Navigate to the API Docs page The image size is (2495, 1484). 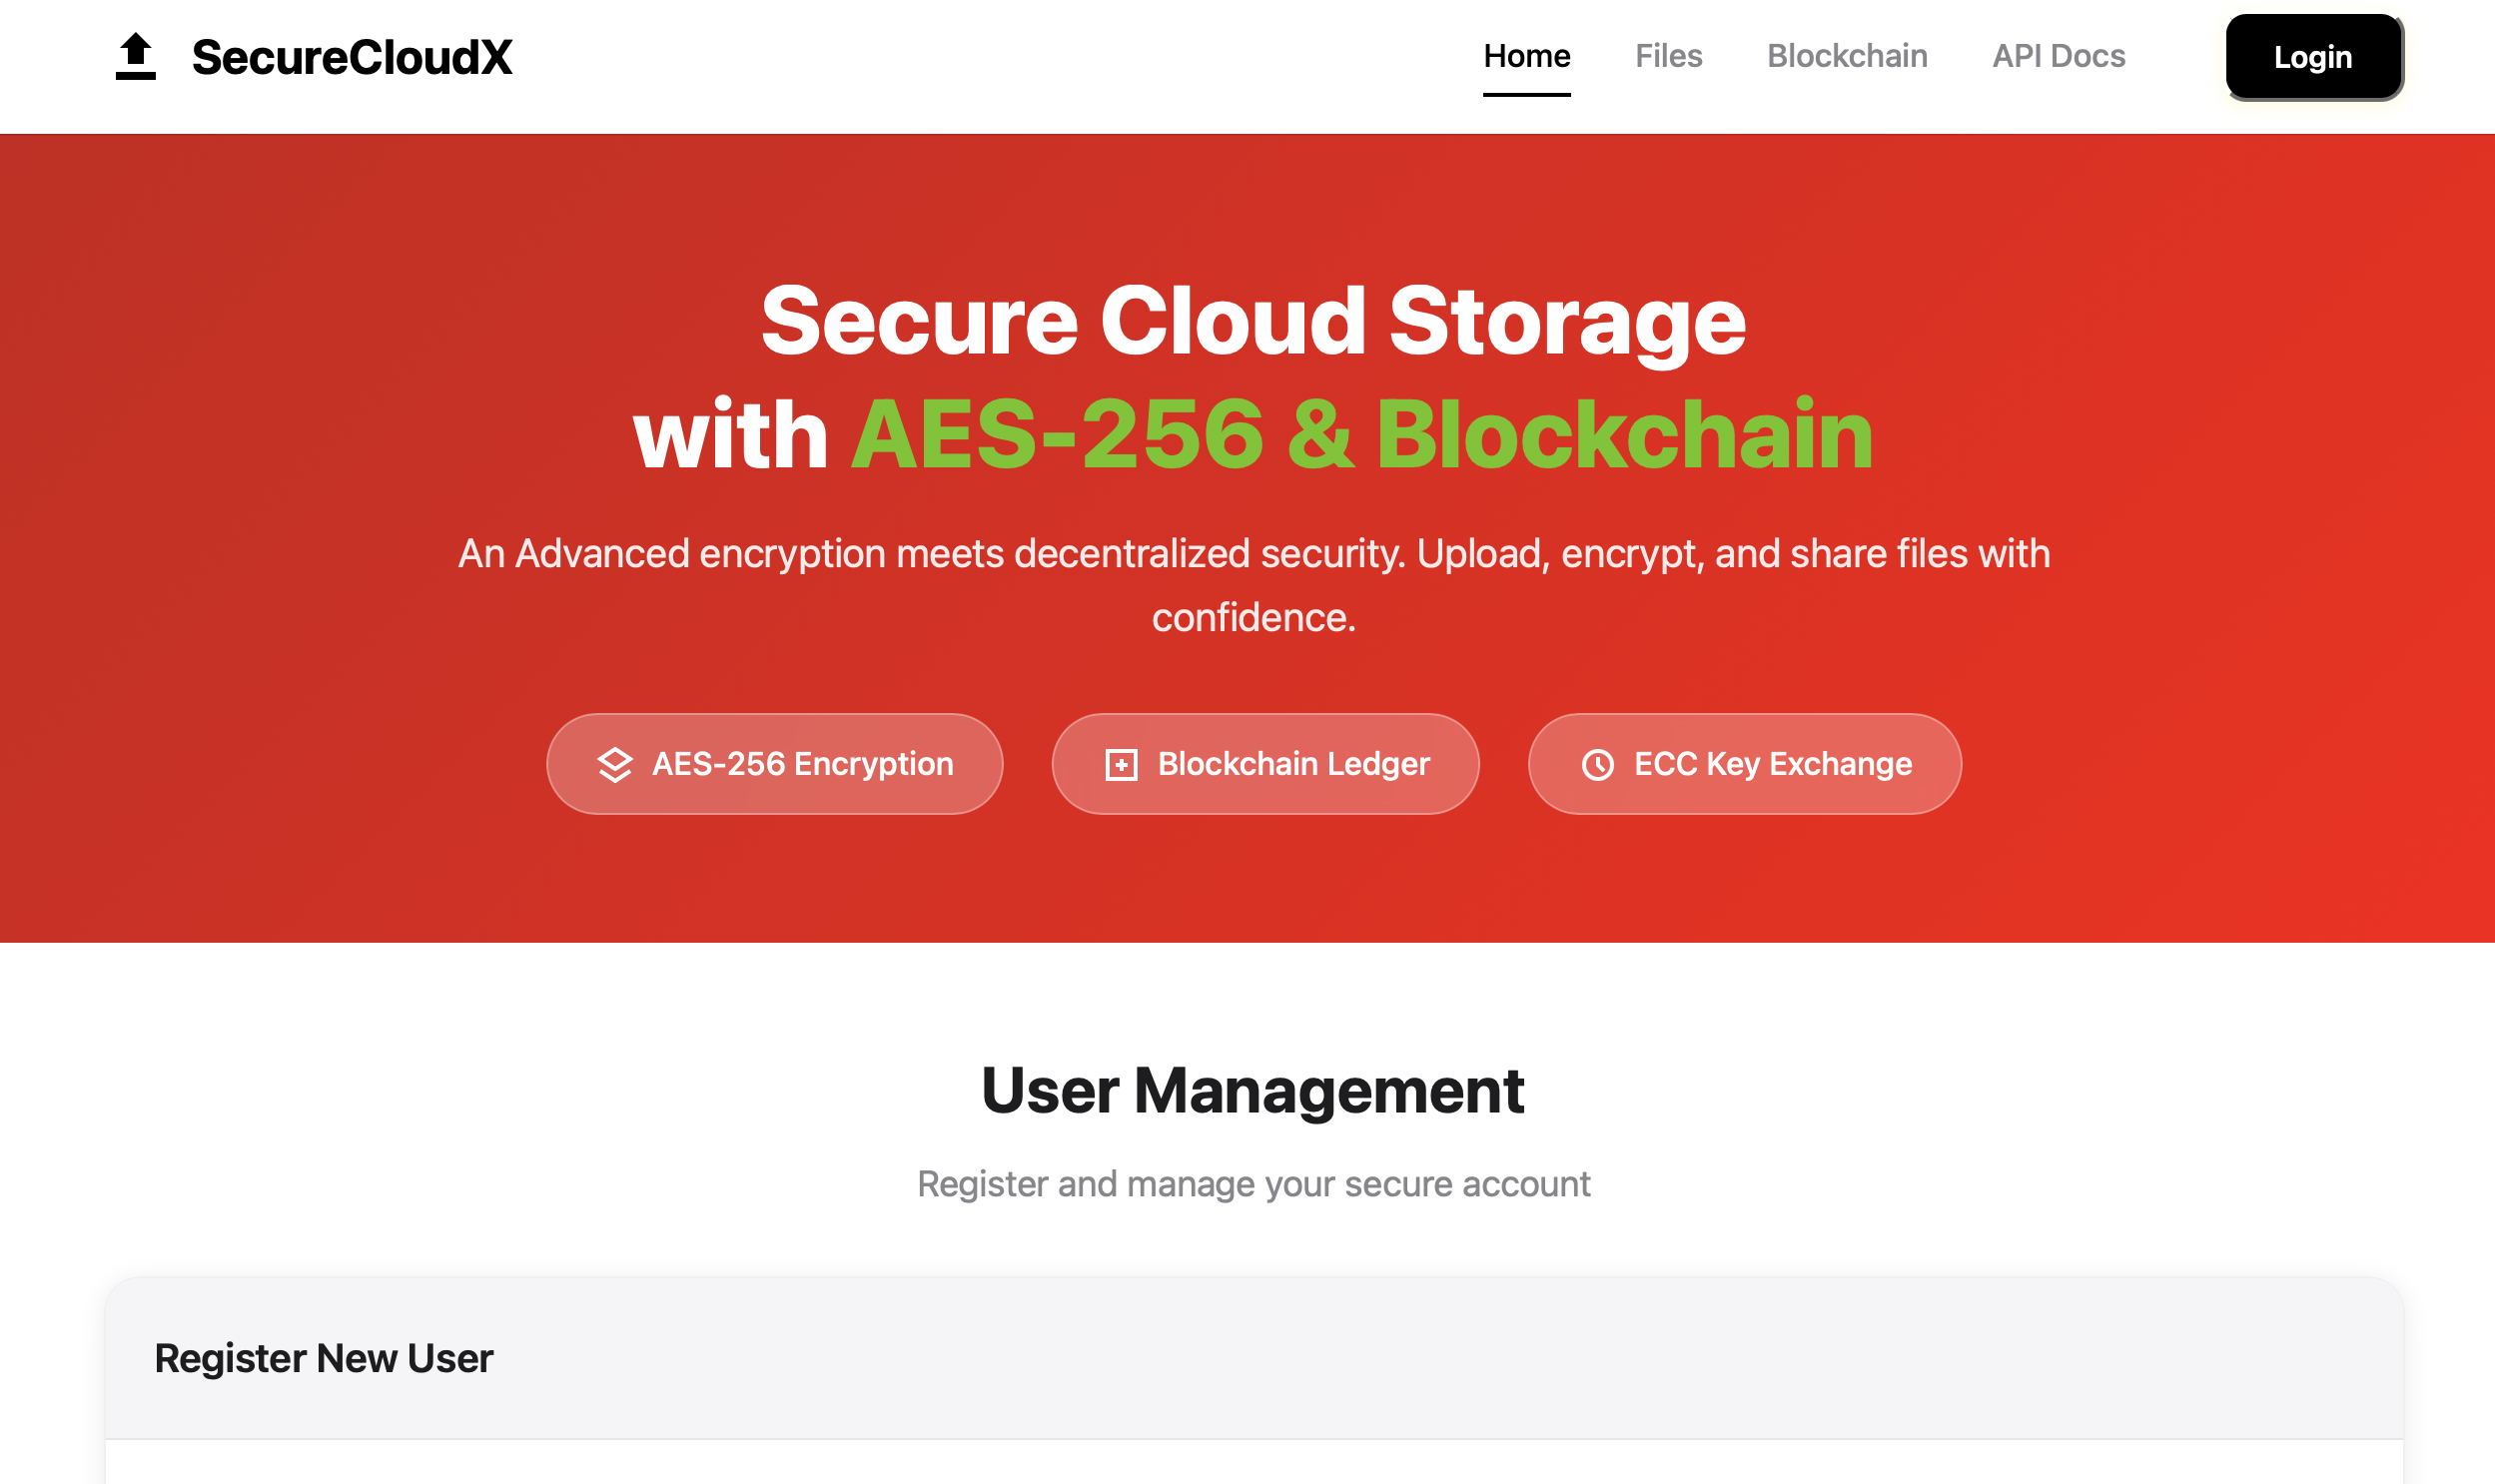point(2058,56)
